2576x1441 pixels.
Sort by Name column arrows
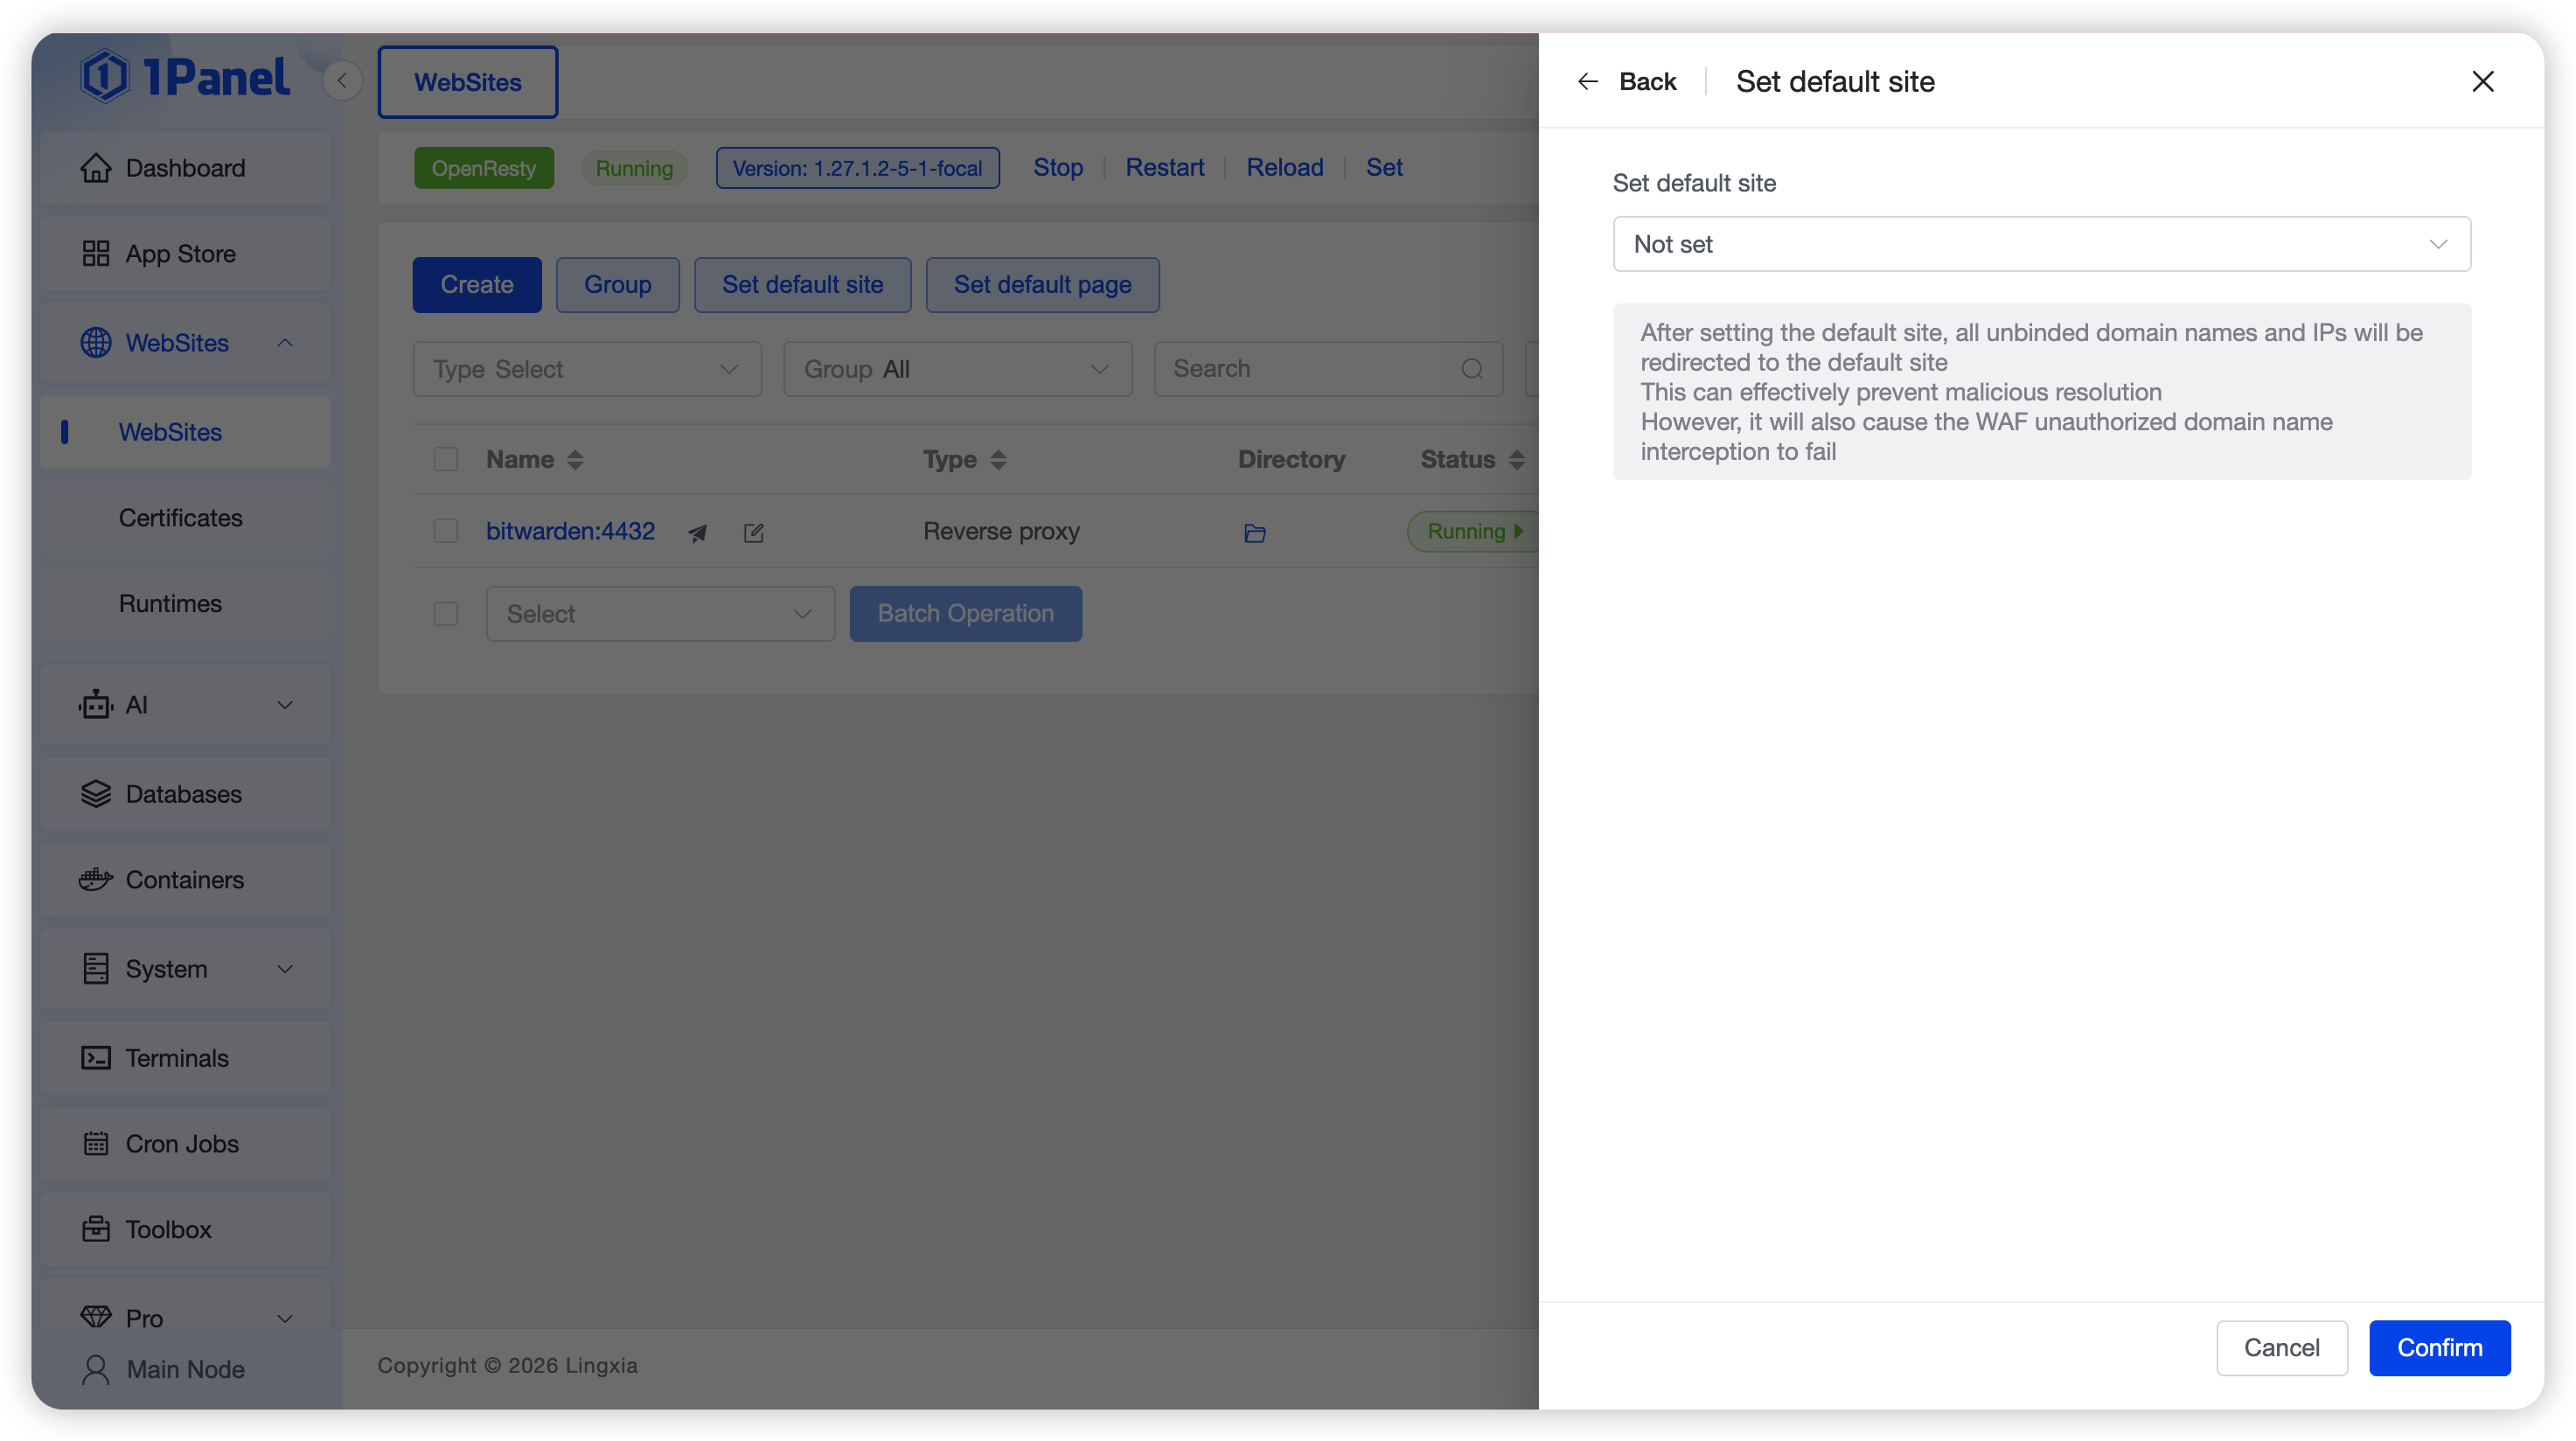click(575, 460)
